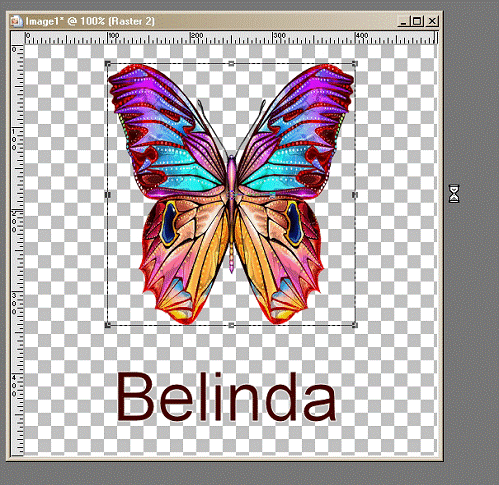Click the butterfly's blue eyespot on left wing

point(169,223)
